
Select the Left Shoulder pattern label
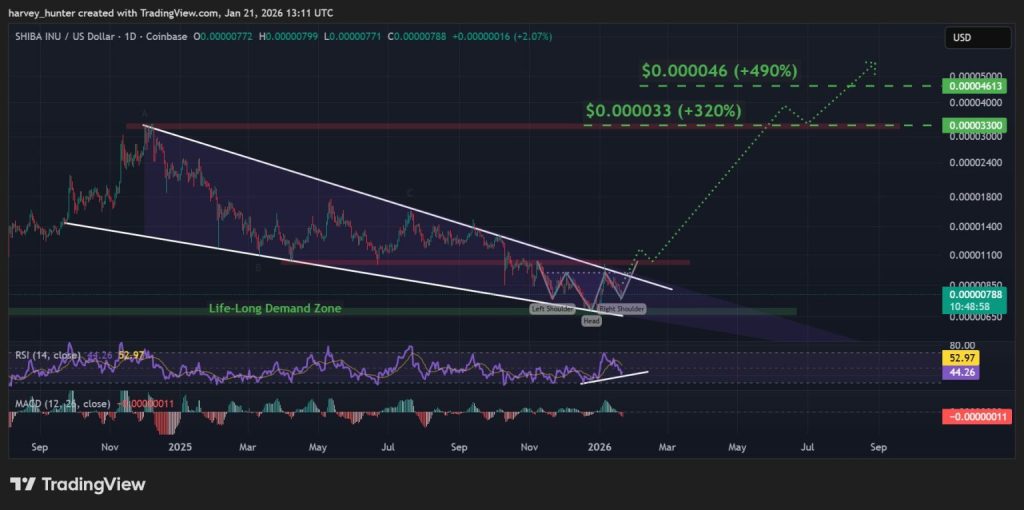(x=552, y=310)
